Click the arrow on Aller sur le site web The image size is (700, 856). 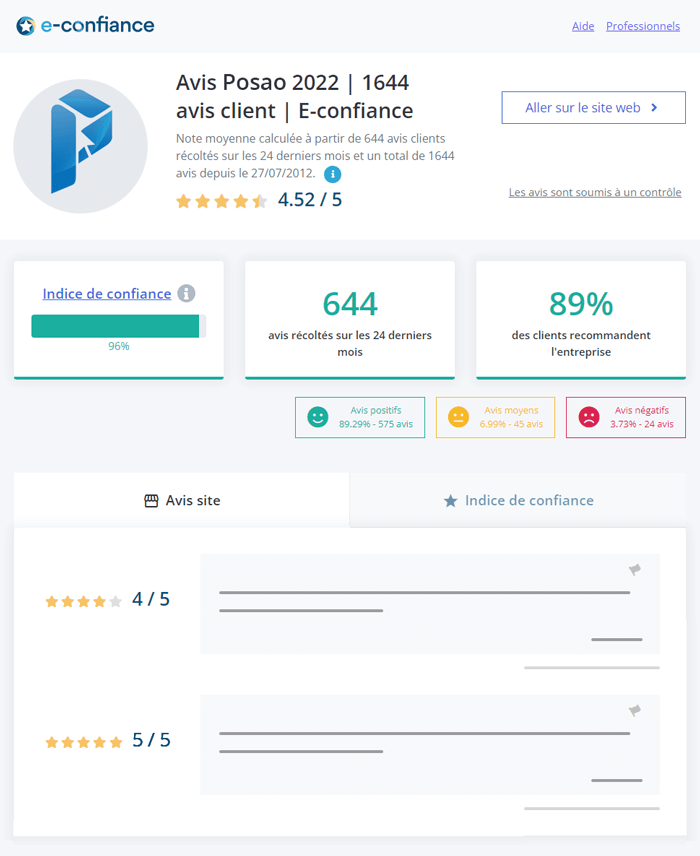pyautogui.click(x=654, y=108)
